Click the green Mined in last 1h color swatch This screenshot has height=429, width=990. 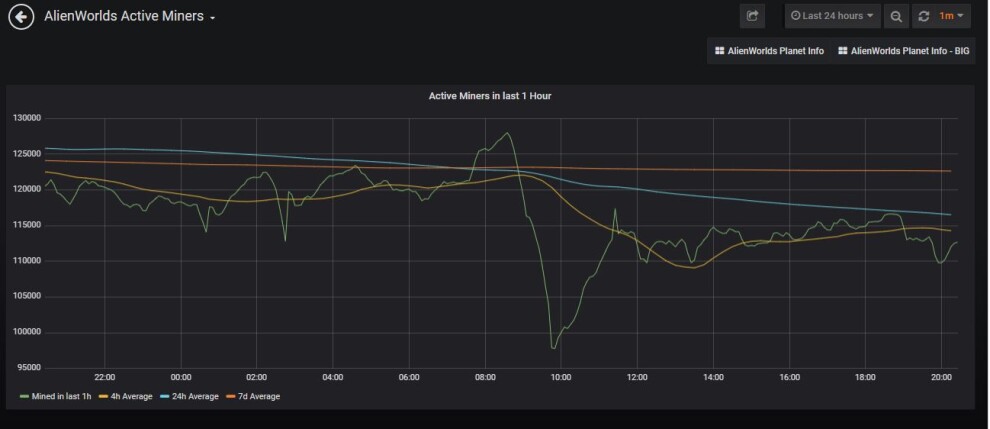[25, 397]
